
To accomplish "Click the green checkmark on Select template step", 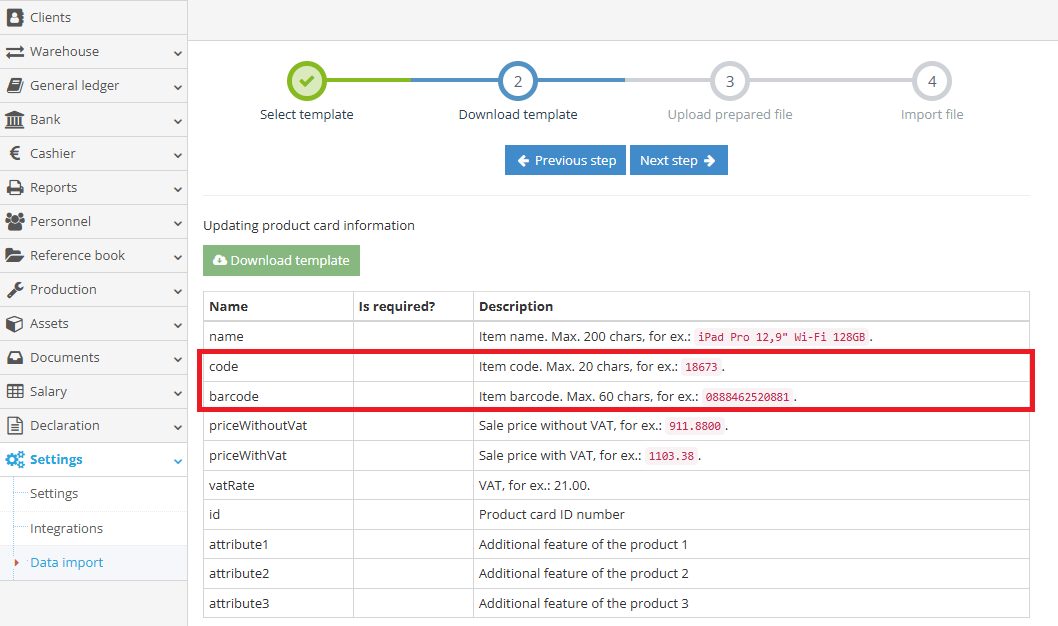I will tap(306, 80).
